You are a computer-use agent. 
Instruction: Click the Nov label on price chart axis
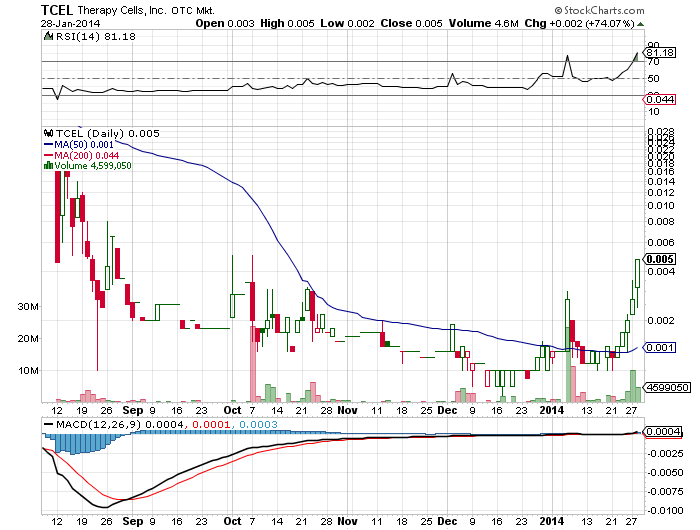(x=347, y=410)
